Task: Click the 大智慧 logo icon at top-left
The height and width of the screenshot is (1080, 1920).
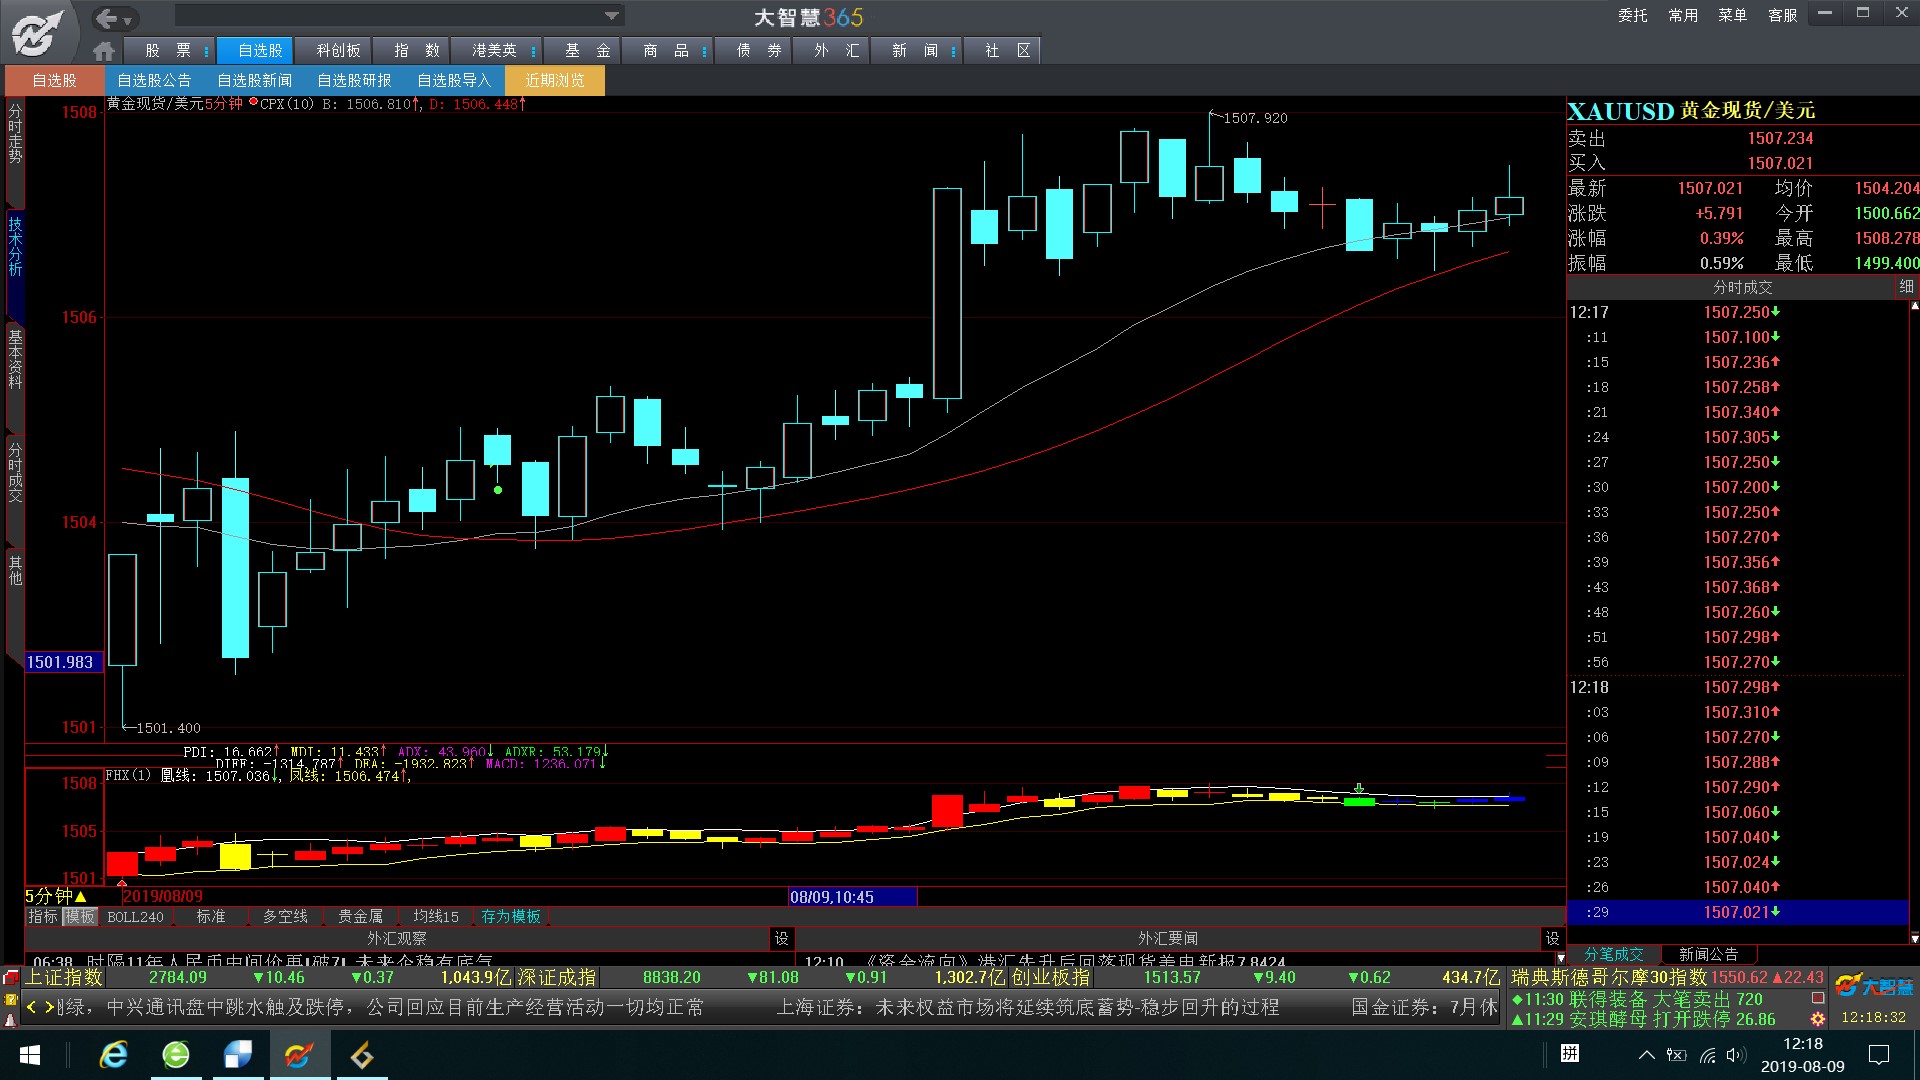Action: coord(38,32)
